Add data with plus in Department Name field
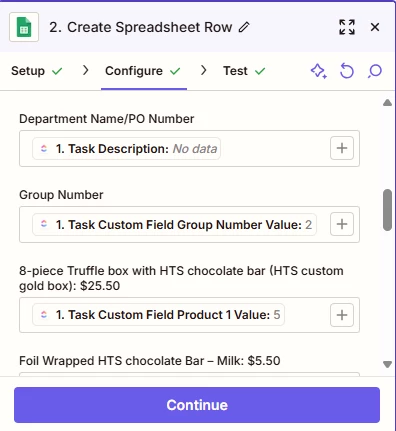396x431 pixels. click(342, 148)
